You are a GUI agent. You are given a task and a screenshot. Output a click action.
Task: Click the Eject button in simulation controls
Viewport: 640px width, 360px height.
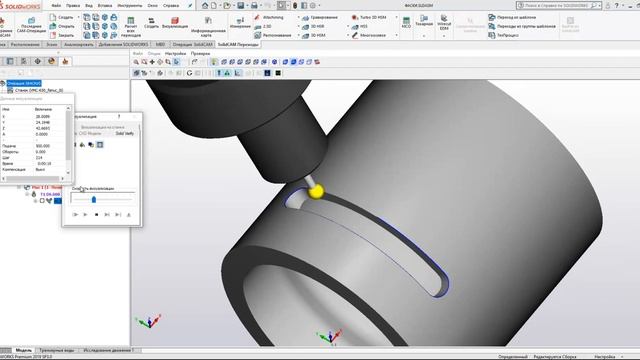(129, 215)
